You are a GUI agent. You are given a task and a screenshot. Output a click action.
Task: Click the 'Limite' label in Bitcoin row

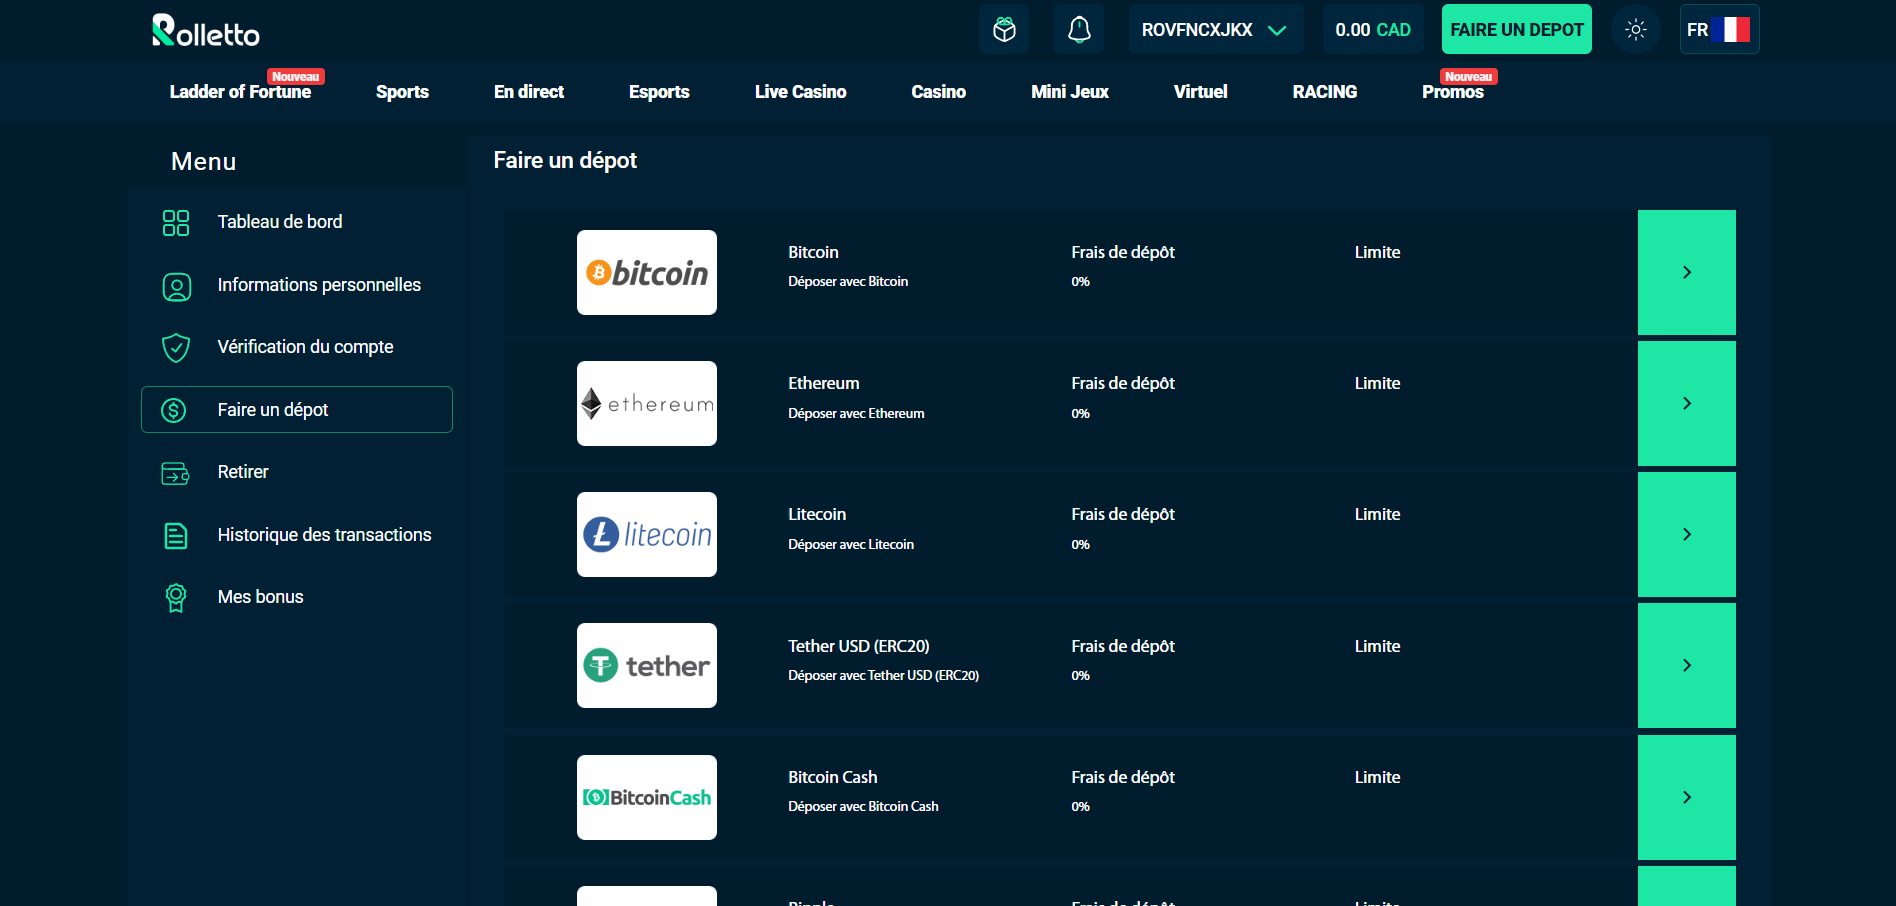coord(1377,252)
